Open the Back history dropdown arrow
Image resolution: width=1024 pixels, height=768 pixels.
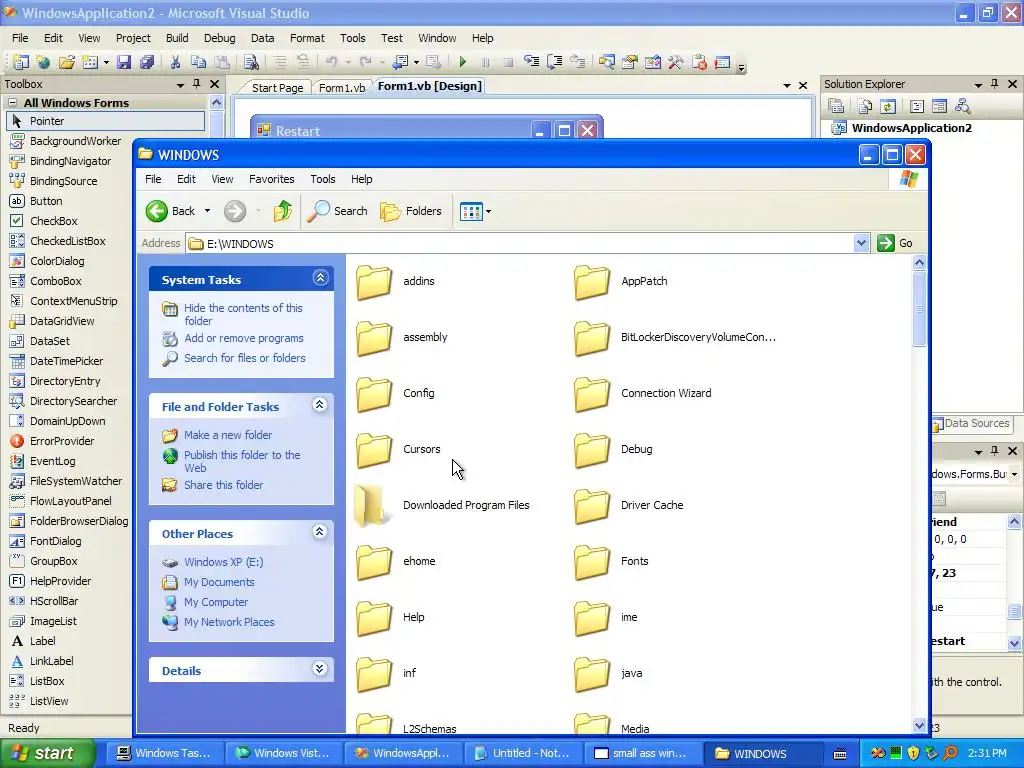point(208,211)
